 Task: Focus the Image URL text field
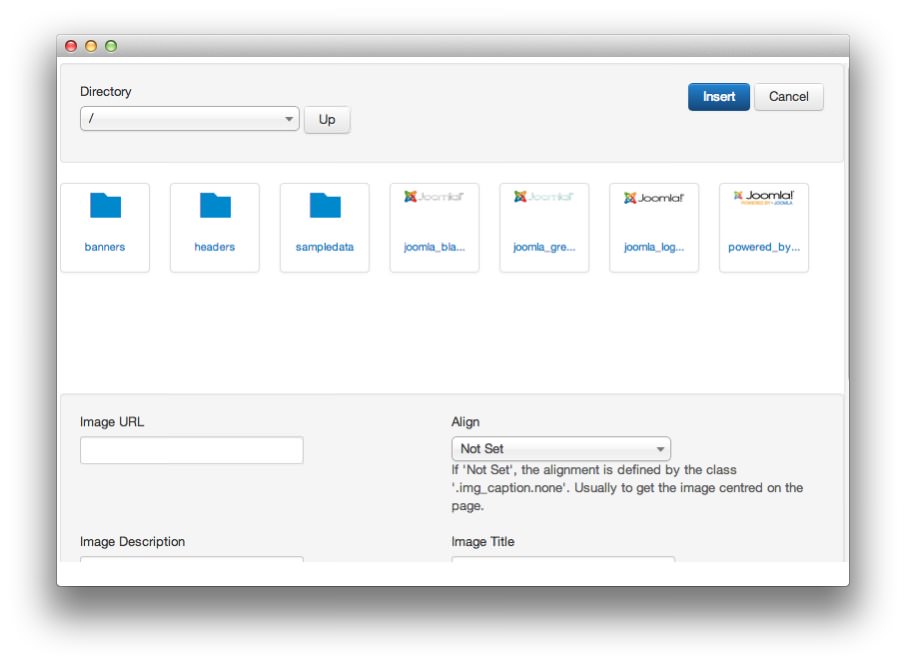click(191, 450)
